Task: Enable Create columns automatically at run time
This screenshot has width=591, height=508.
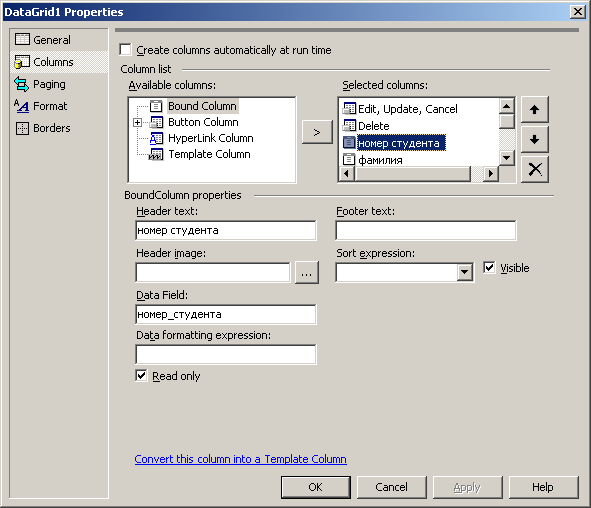Action: (125, 50)
